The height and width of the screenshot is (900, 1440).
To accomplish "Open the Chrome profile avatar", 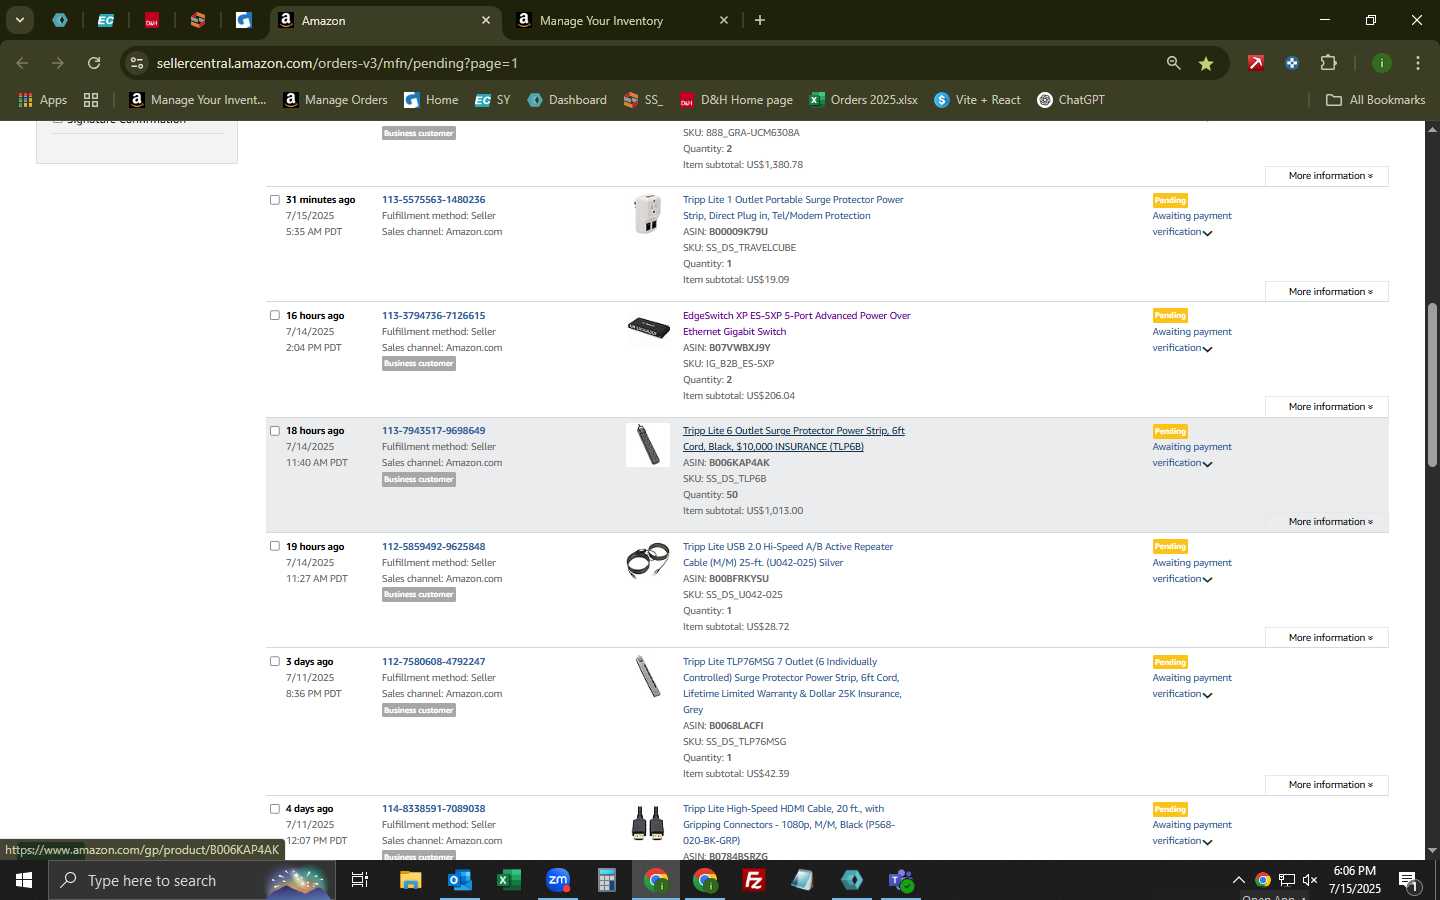I will point(1382,63).
